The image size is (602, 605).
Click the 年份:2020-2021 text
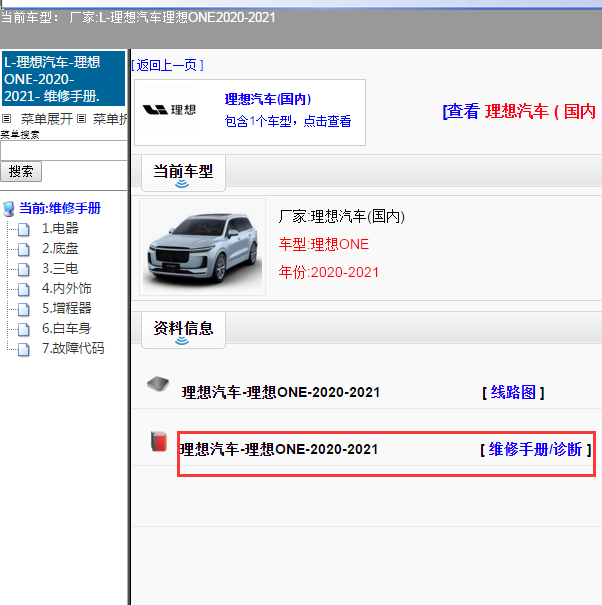point(329,272)
